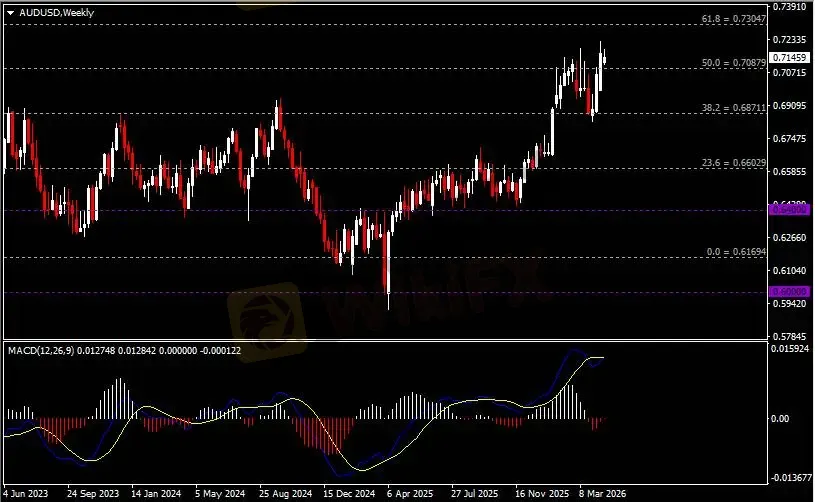Select the 23.6 = 0.66029 Fibonacci label
The height and width of the screenshot is (502, 815).
click(x=735, y=163)
